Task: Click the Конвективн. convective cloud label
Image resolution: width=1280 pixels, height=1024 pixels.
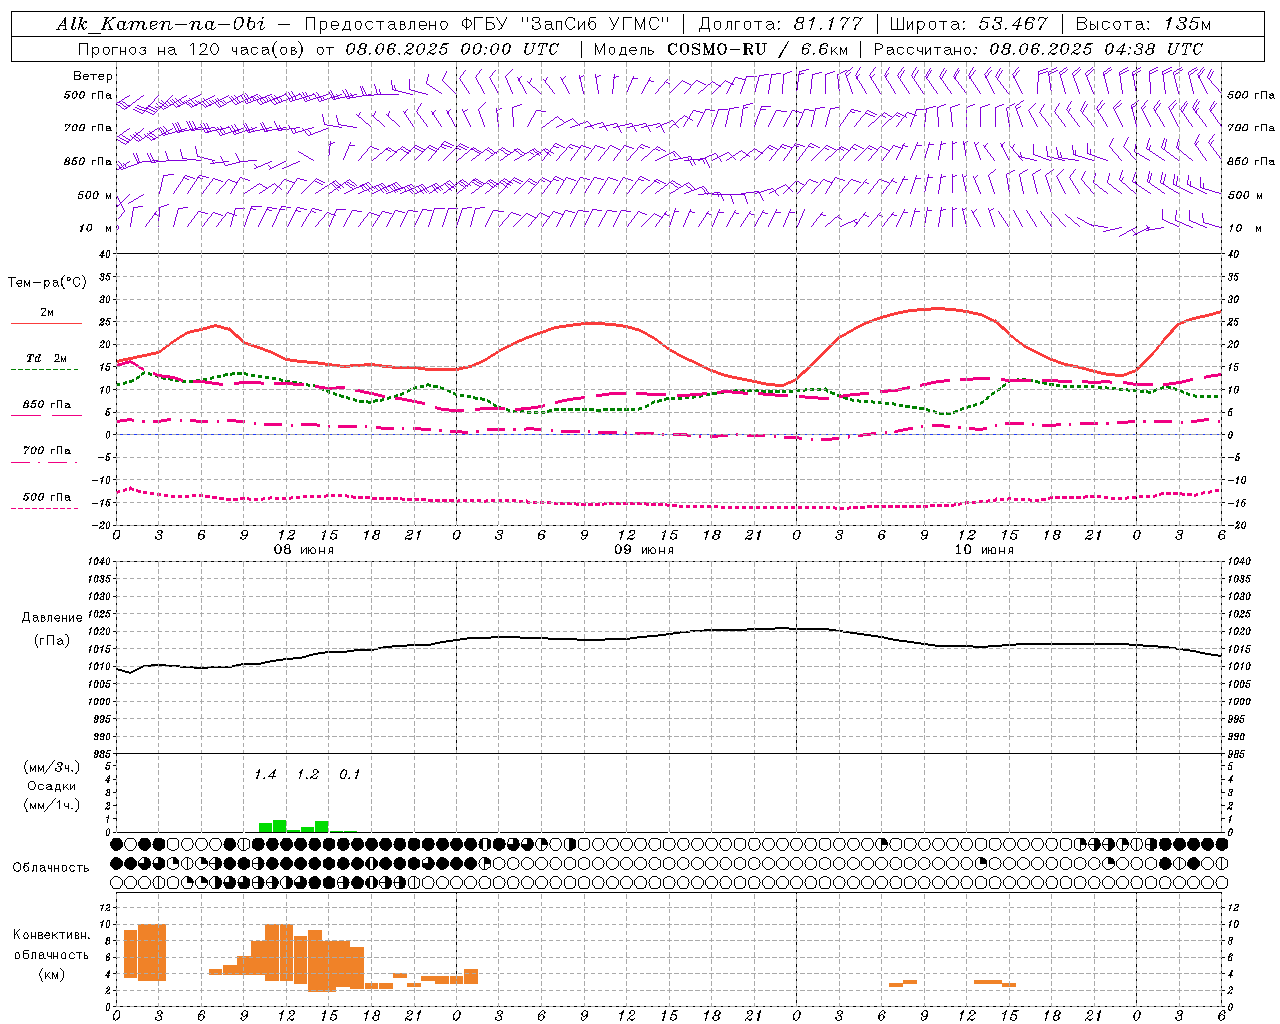Action: [52, 935]
